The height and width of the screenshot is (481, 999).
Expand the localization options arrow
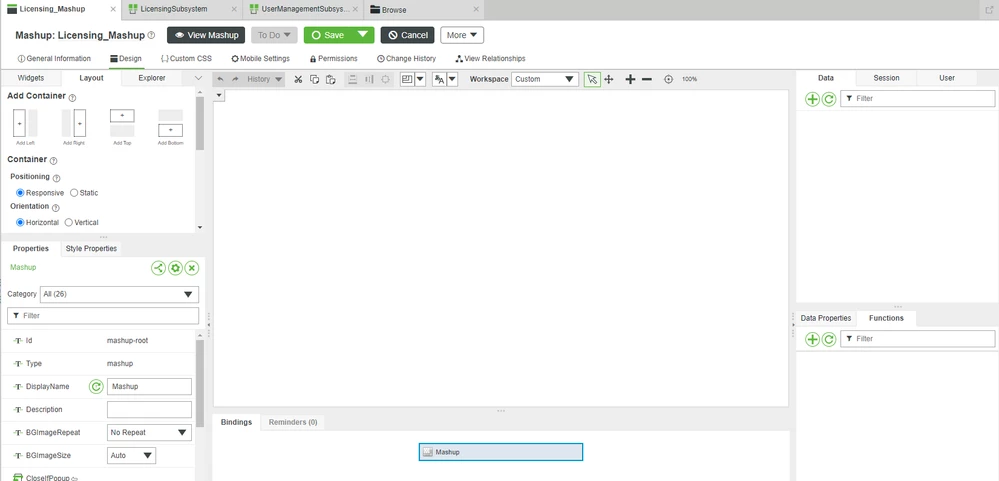click(452, 79)
